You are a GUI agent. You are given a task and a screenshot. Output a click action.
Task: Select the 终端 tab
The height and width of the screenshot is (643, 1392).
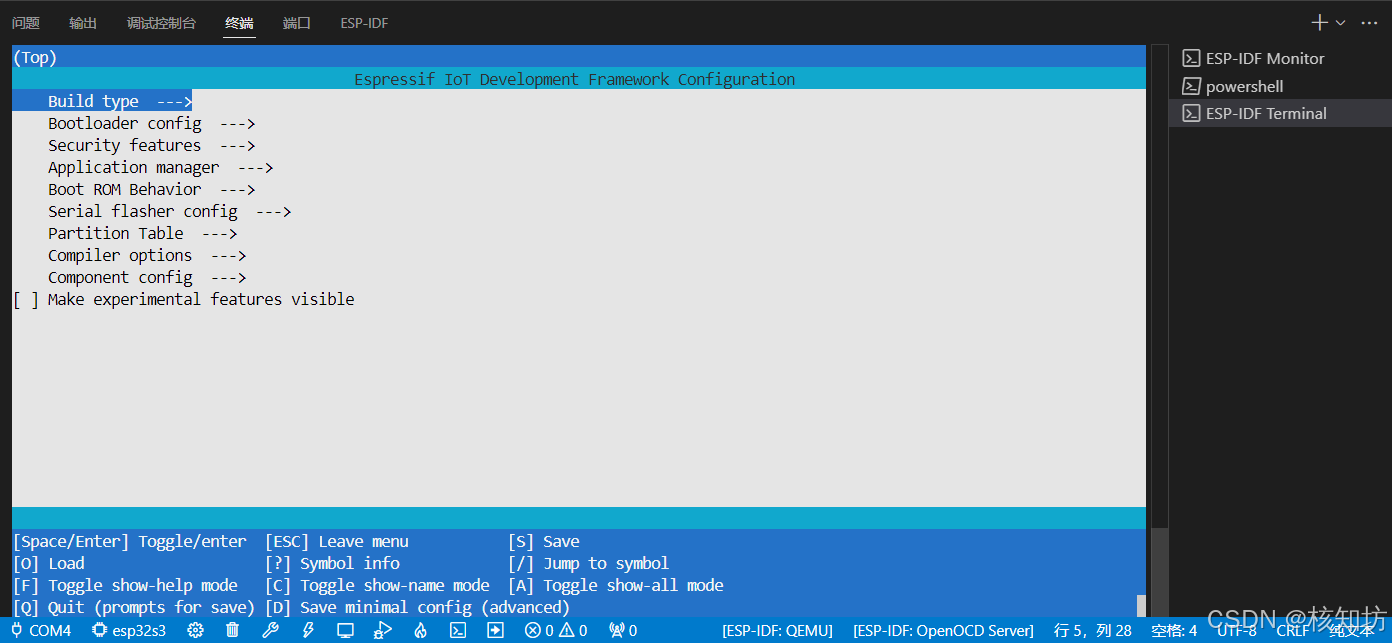pyautogui.click(x=239, y=23)
